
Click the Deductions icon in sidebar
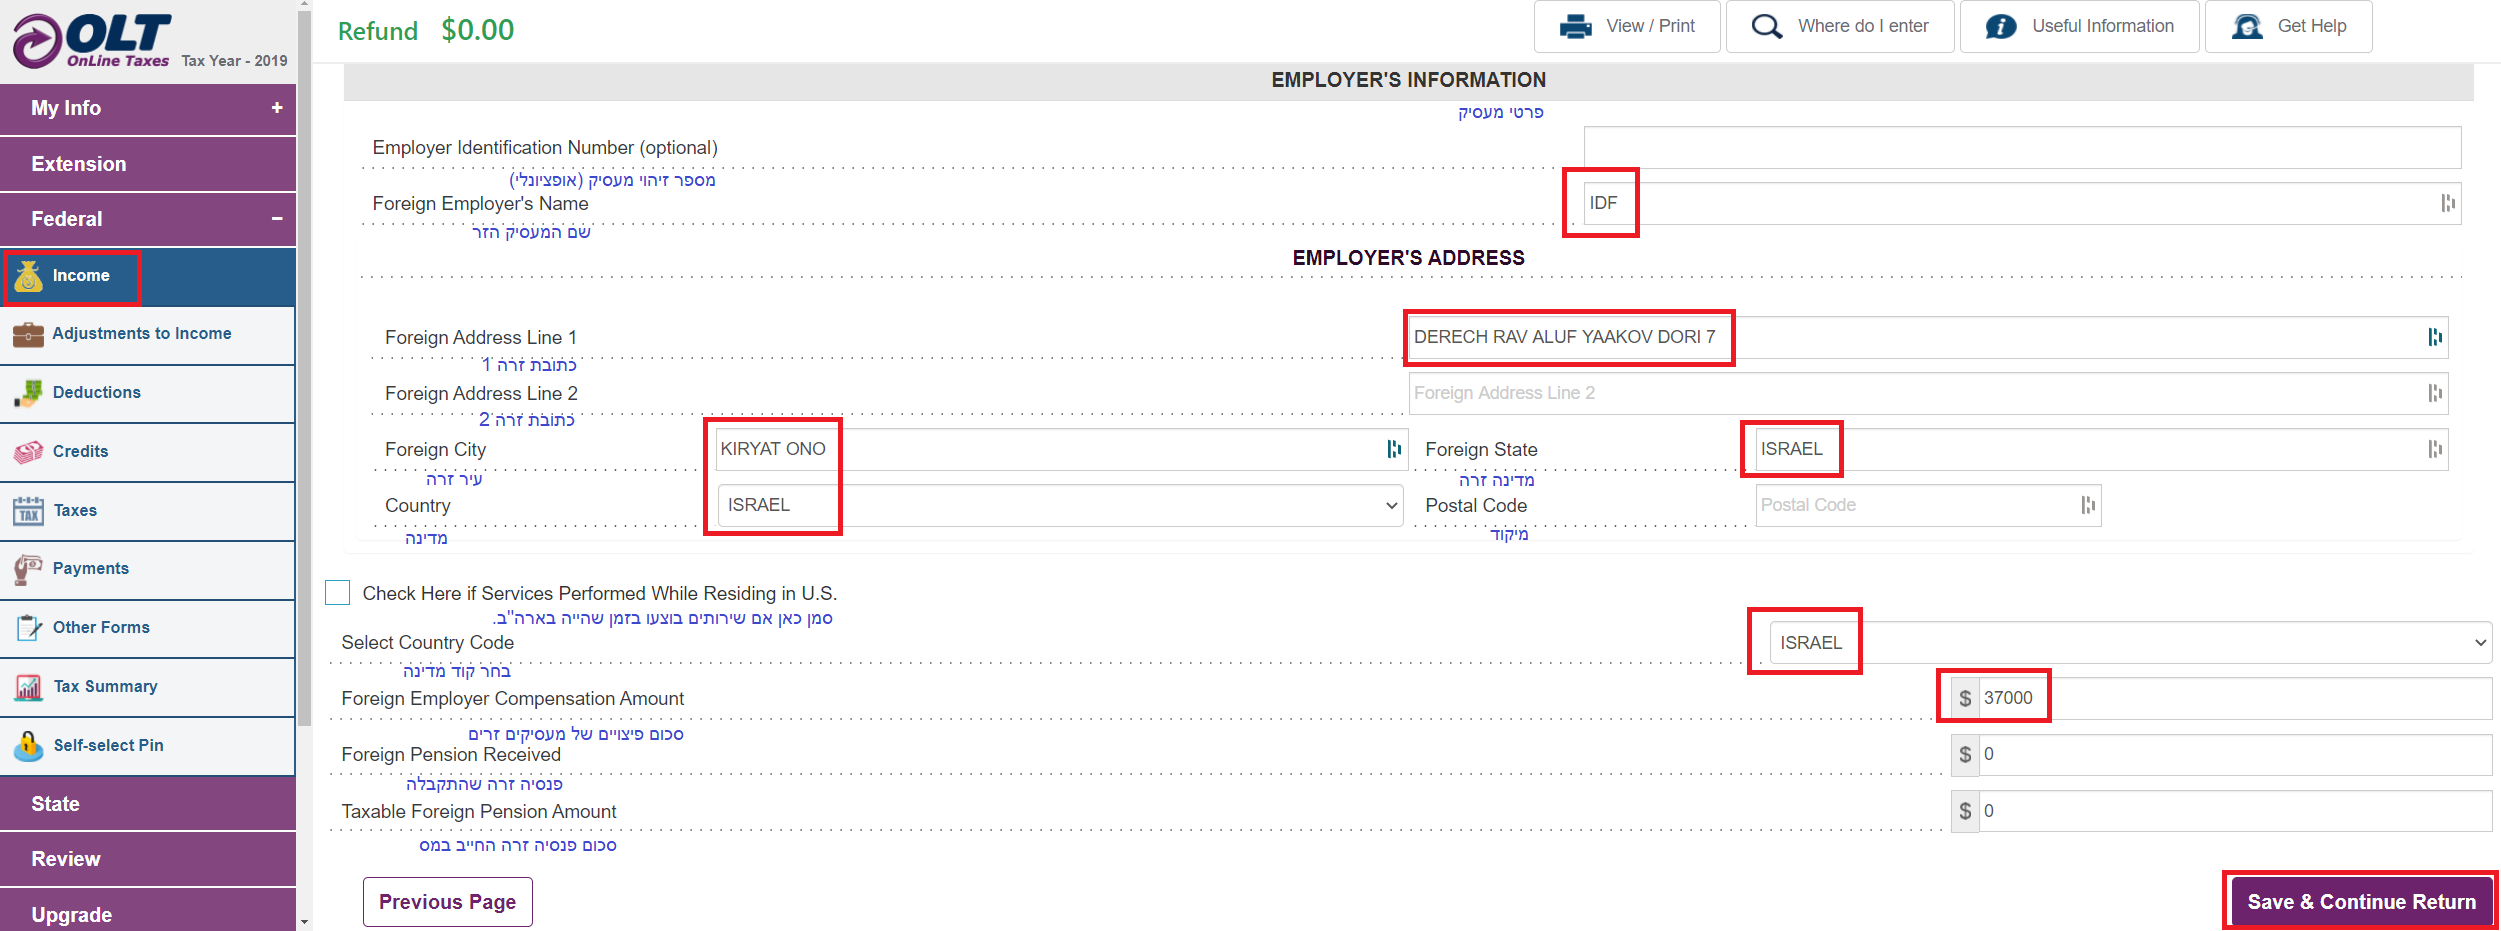pos(28,393)
